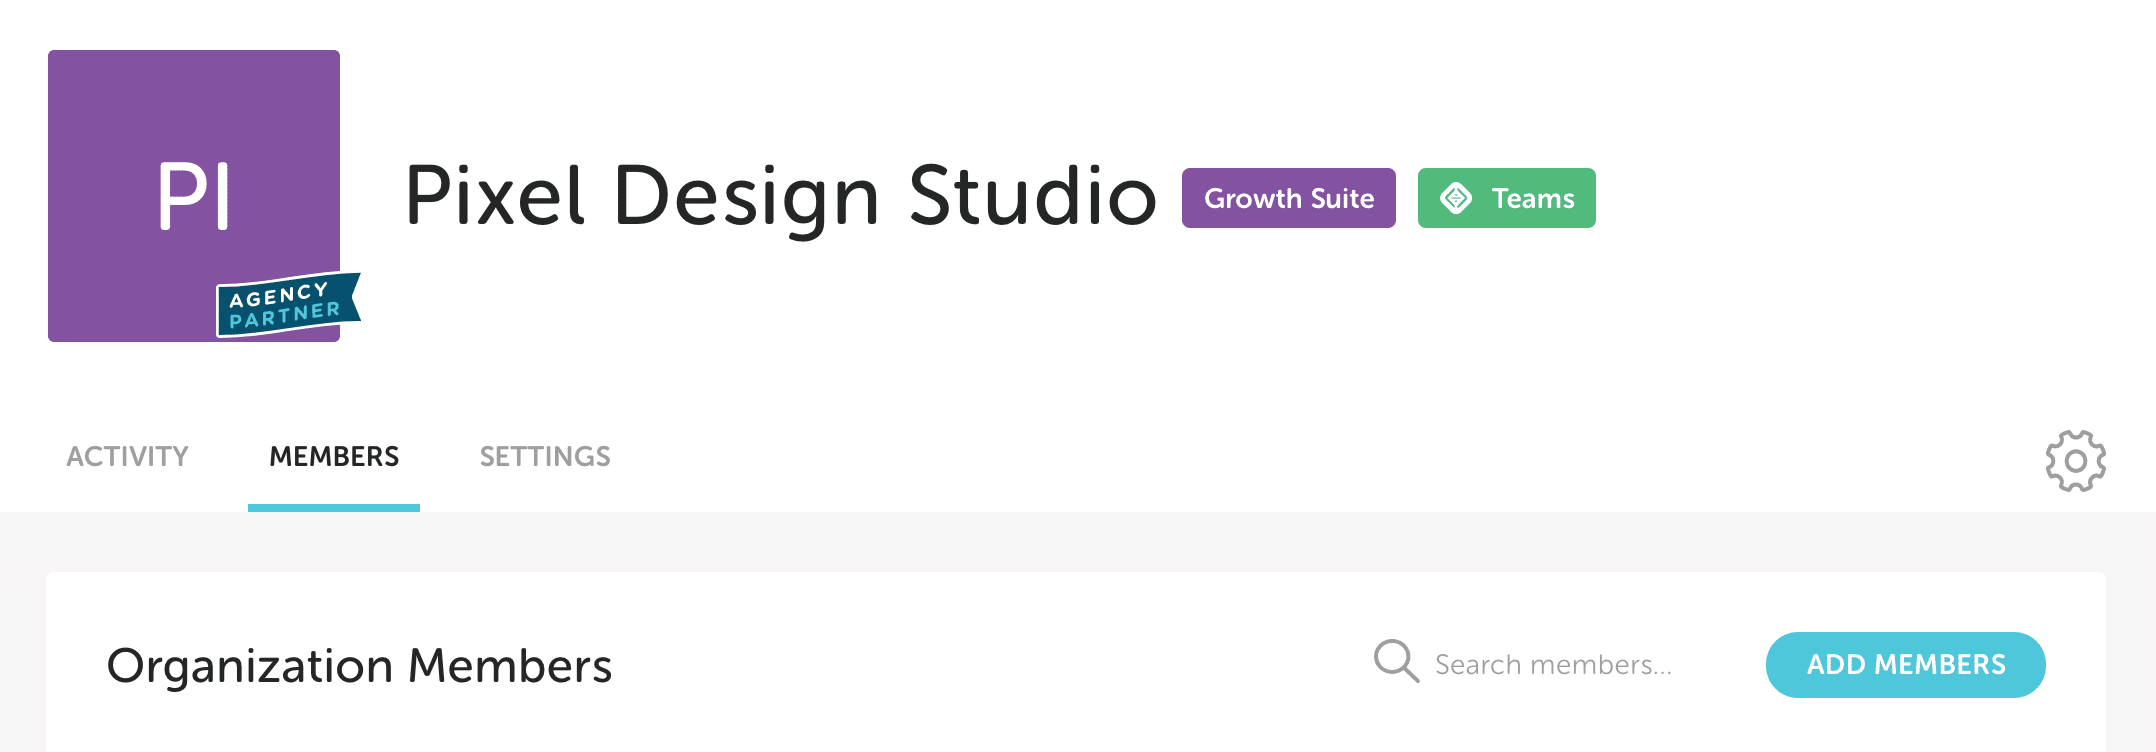This screenshot has width=2156, height=752.
Task: Click the word Agency on ribbon
Action: click(x=278, y=295)
